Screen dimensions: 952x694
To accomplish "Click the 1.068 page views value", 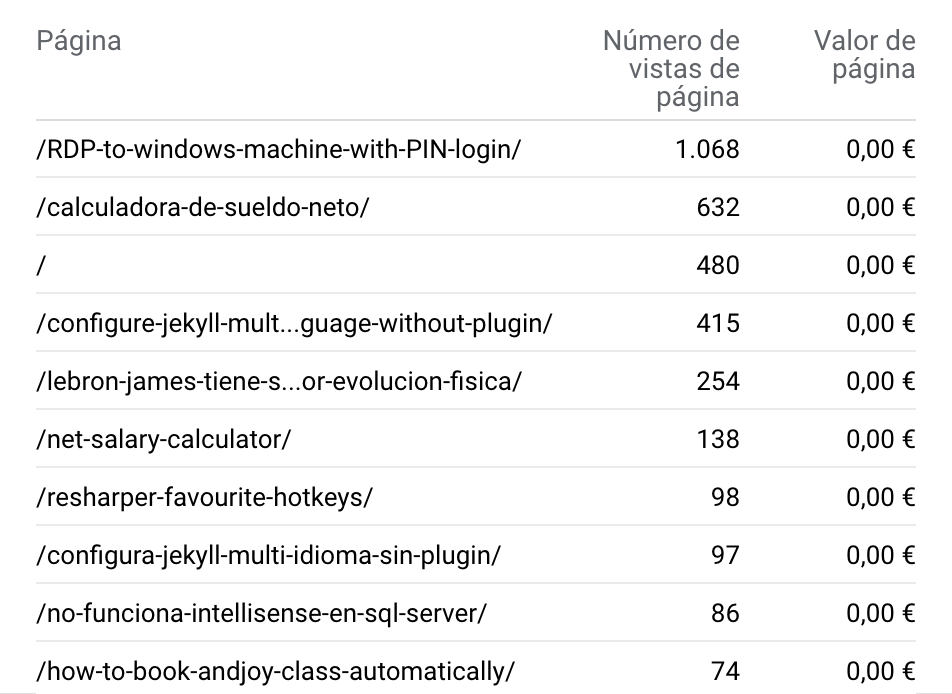I will tap(706, 150).
